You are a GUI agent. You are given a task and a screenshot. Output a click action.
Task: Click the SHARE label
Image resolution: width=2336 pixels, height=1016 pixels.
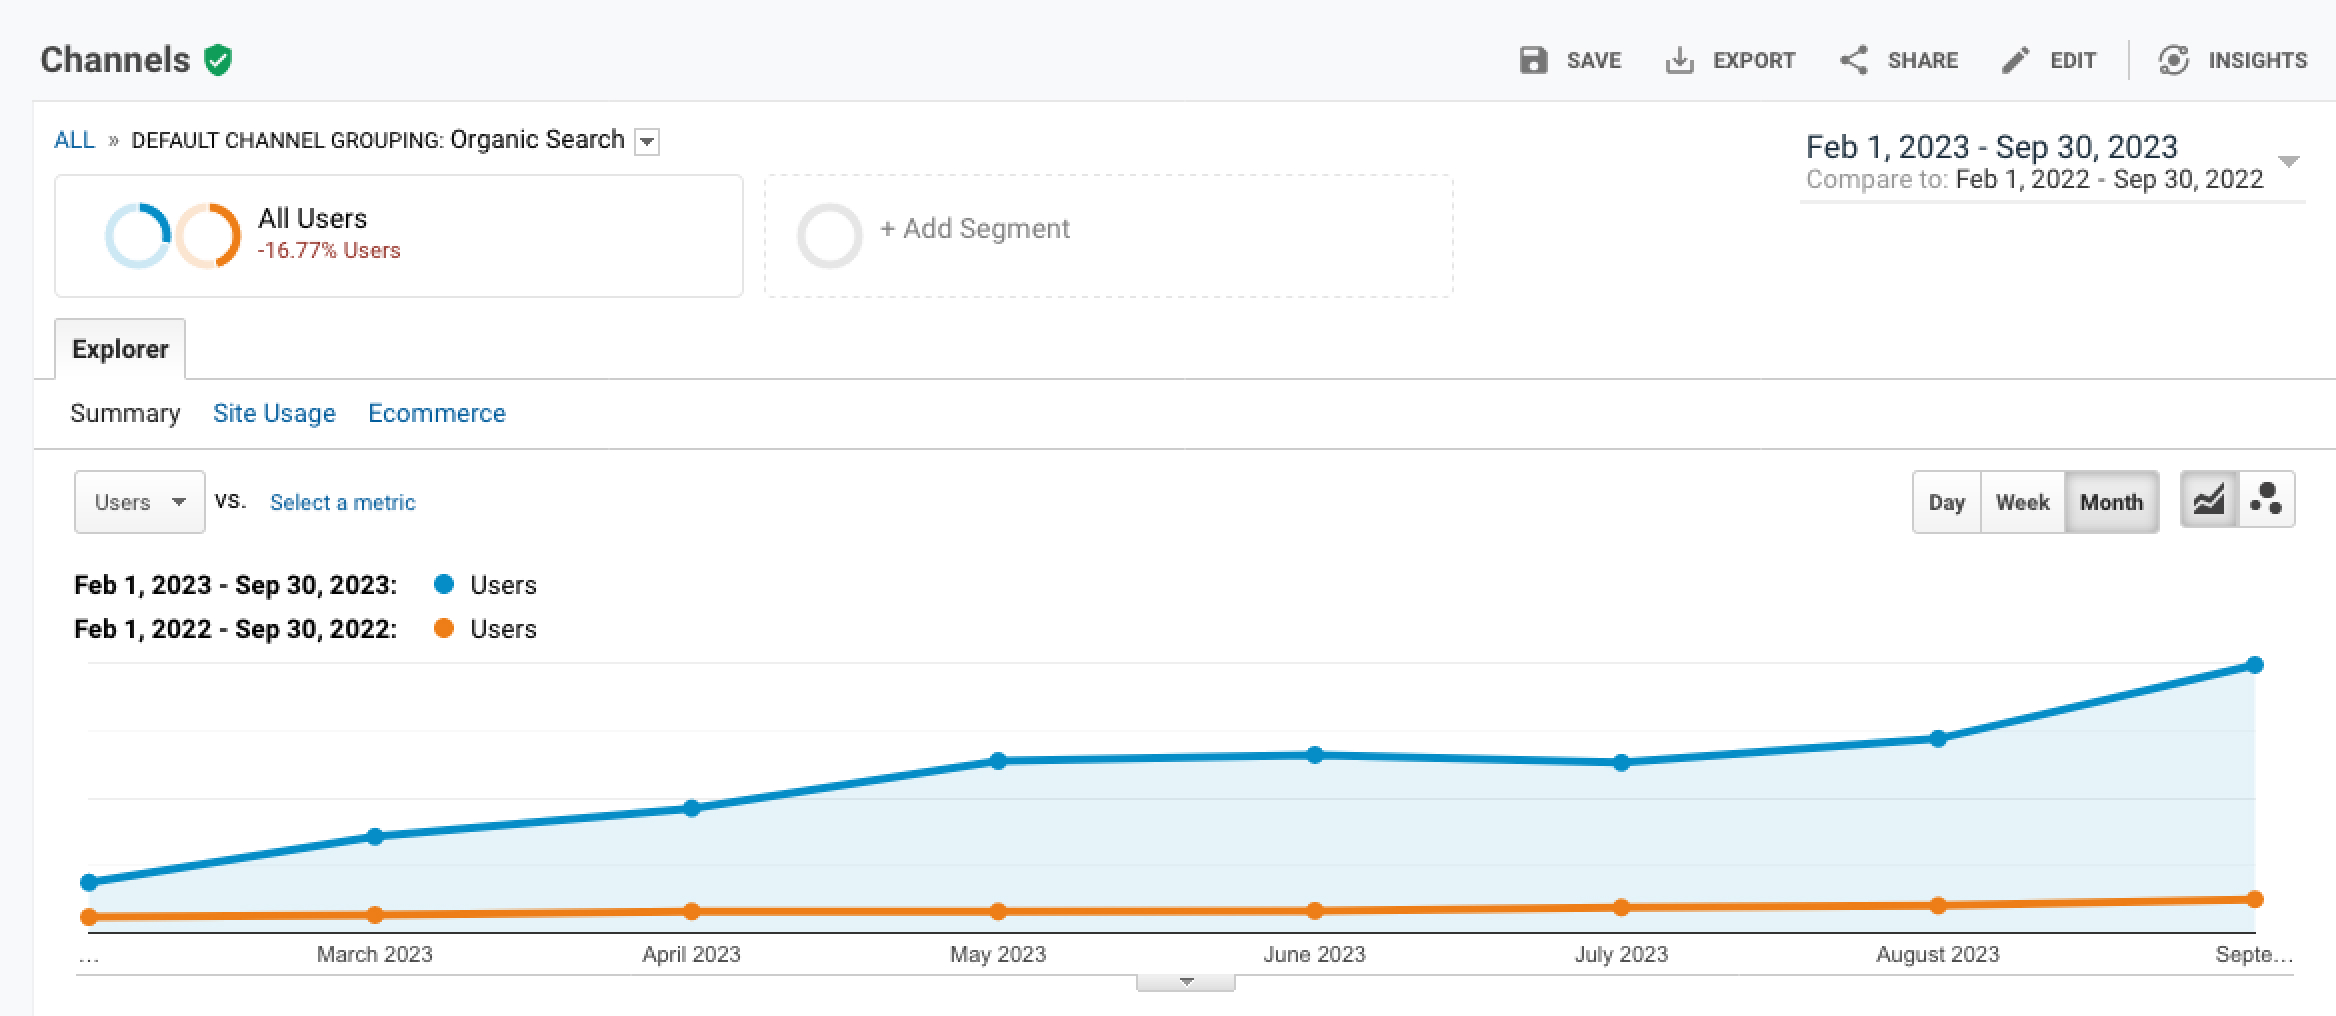tap(1923, 60)
